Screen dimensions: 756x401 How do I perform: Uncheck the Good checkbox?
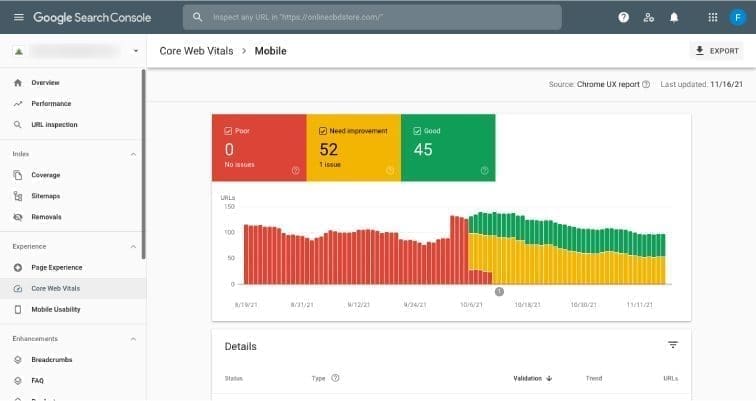(418, 130)
